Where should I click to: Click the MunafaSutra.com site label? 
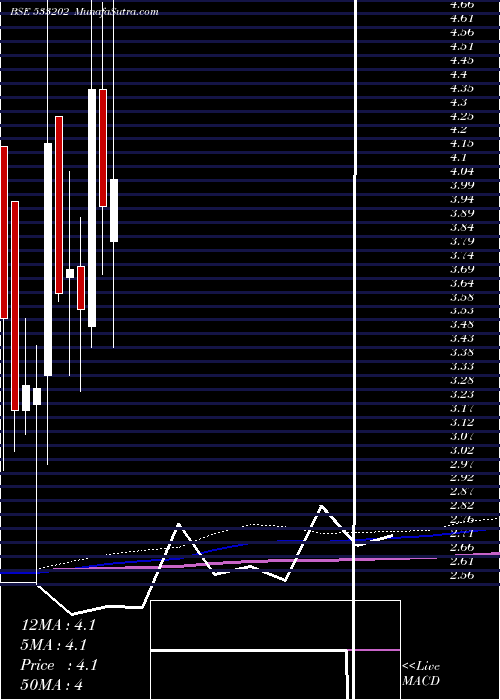coord(117,12)
